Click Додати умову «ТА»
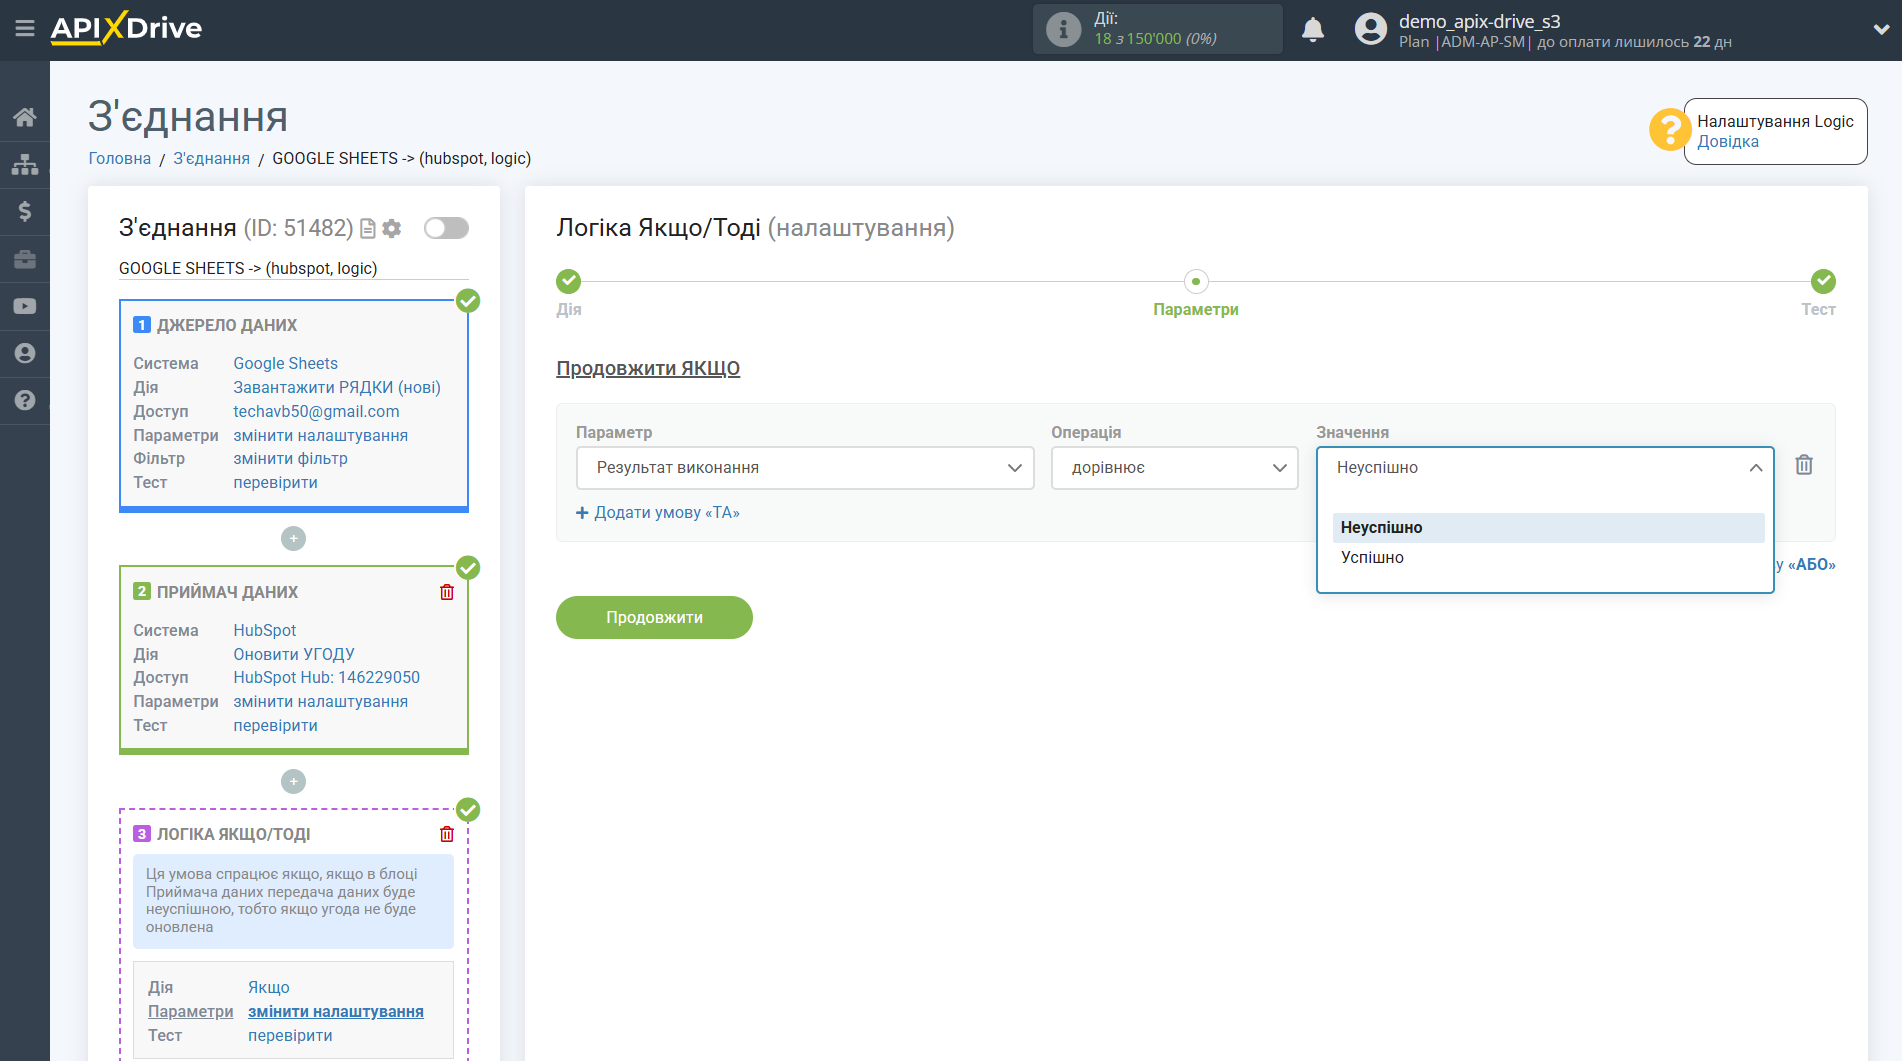The image size is (1902, 1061). tap(658, 512)
